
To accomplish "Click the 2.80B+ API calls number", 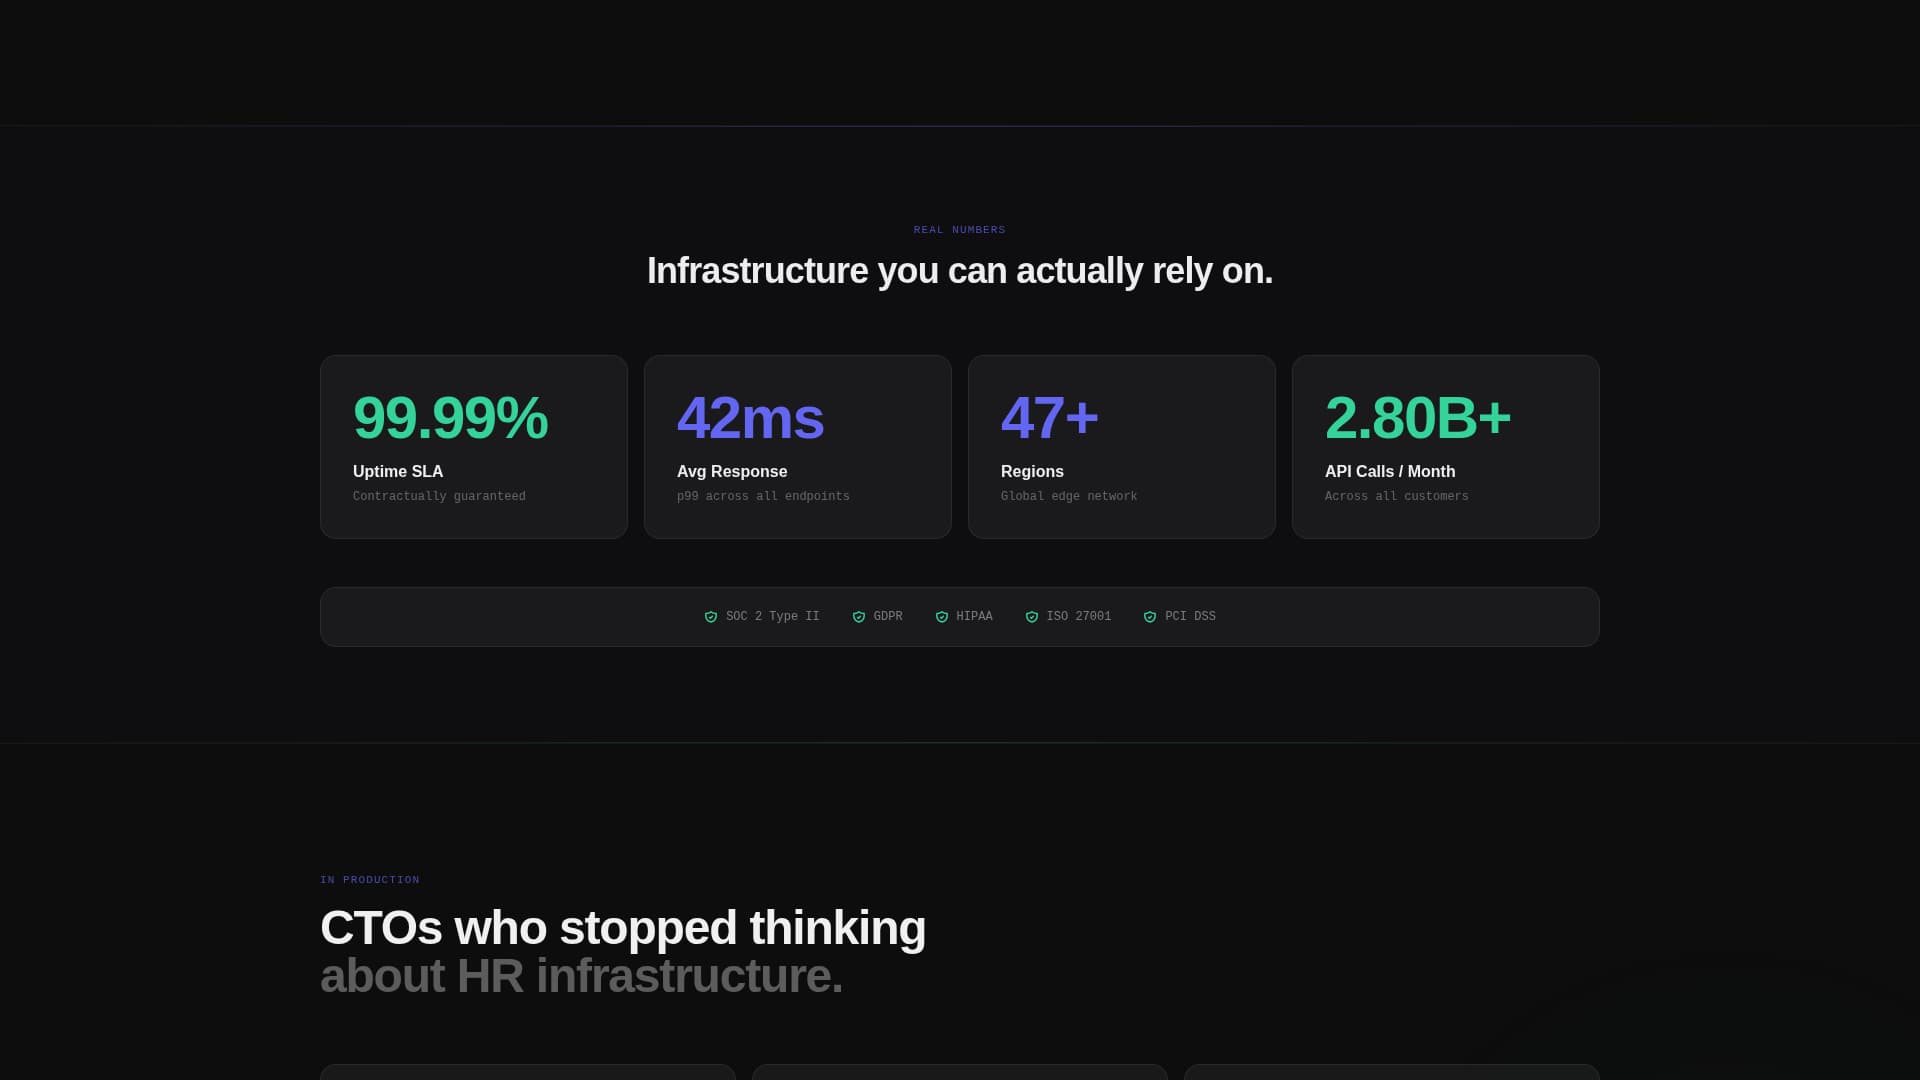I will (x=1417, y=418).
